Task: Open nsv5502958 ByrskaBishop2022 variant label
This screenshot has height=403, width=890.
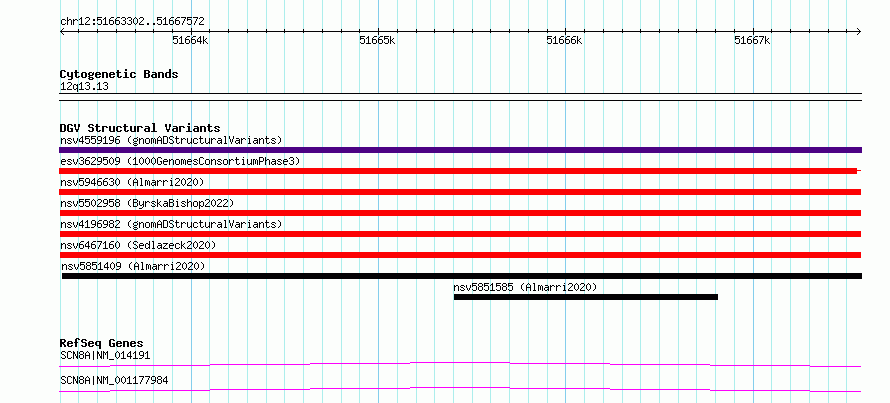Action: (x=147, y=203)
